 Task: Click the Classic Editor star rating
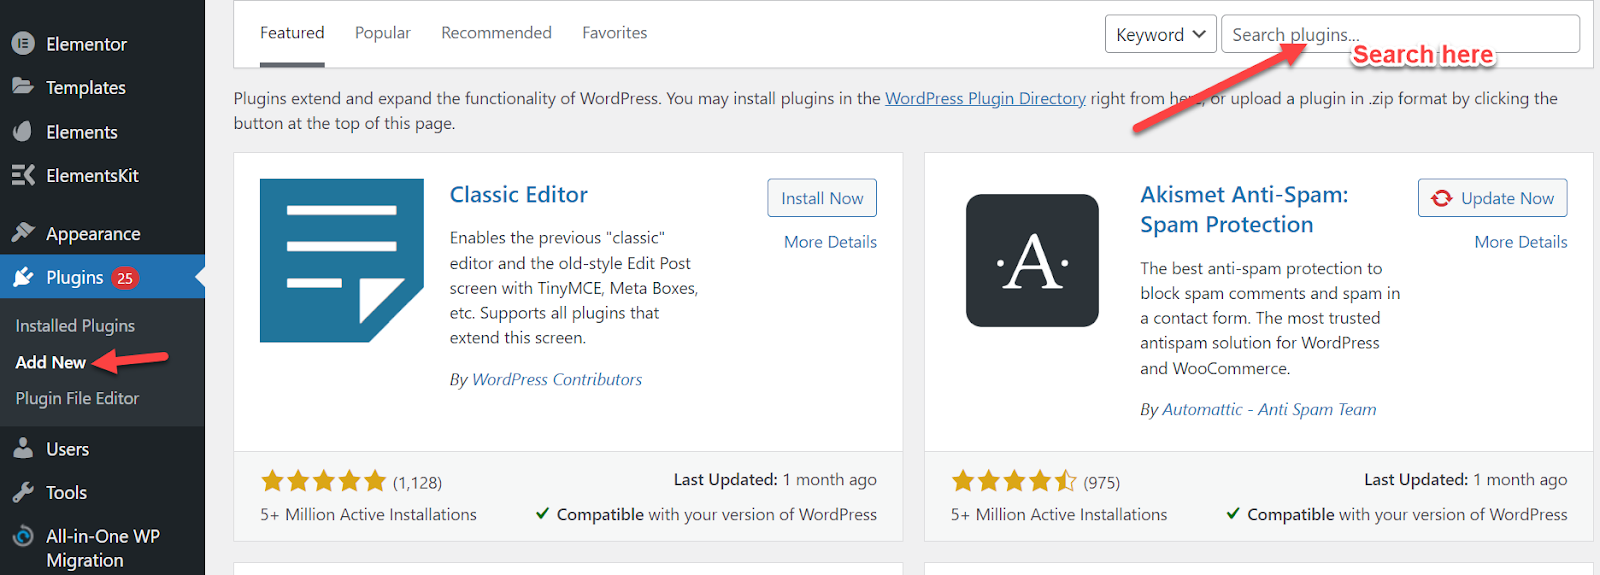click(323, 481)
